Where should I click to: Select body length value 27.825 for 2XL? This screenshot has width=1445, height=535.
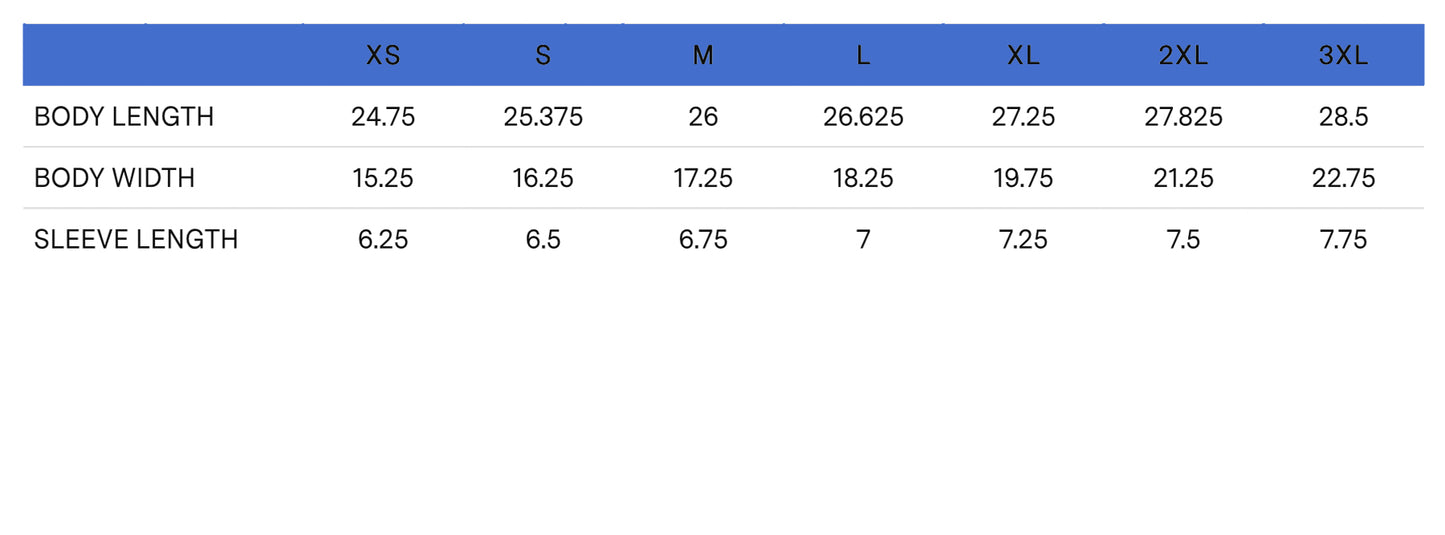coord(1183,117)
